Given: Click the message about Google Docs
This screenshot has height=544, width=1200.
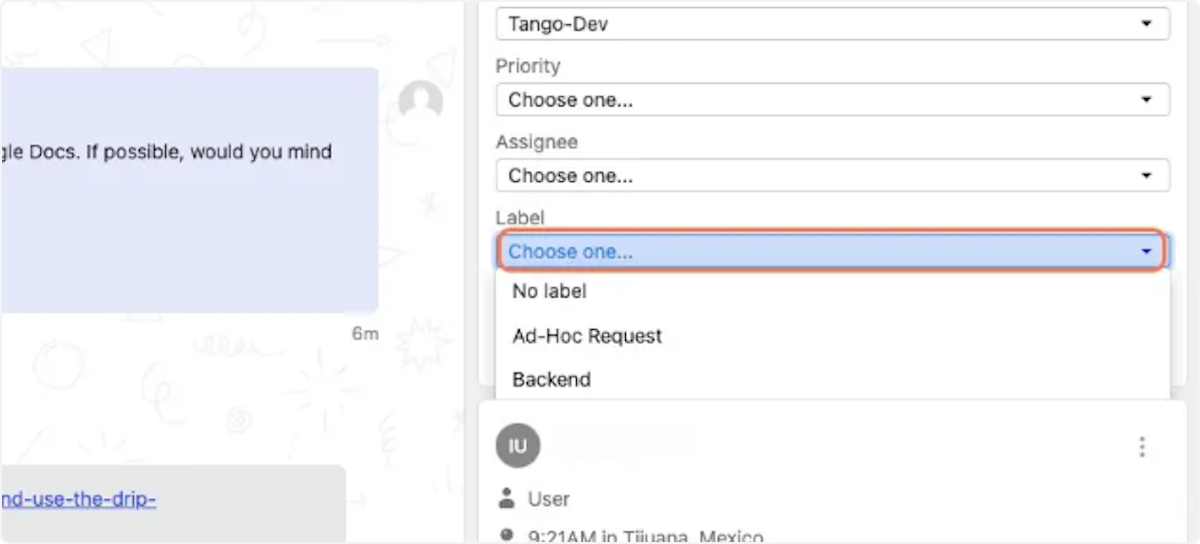Looking at the screenshot, I should [189, 190].
